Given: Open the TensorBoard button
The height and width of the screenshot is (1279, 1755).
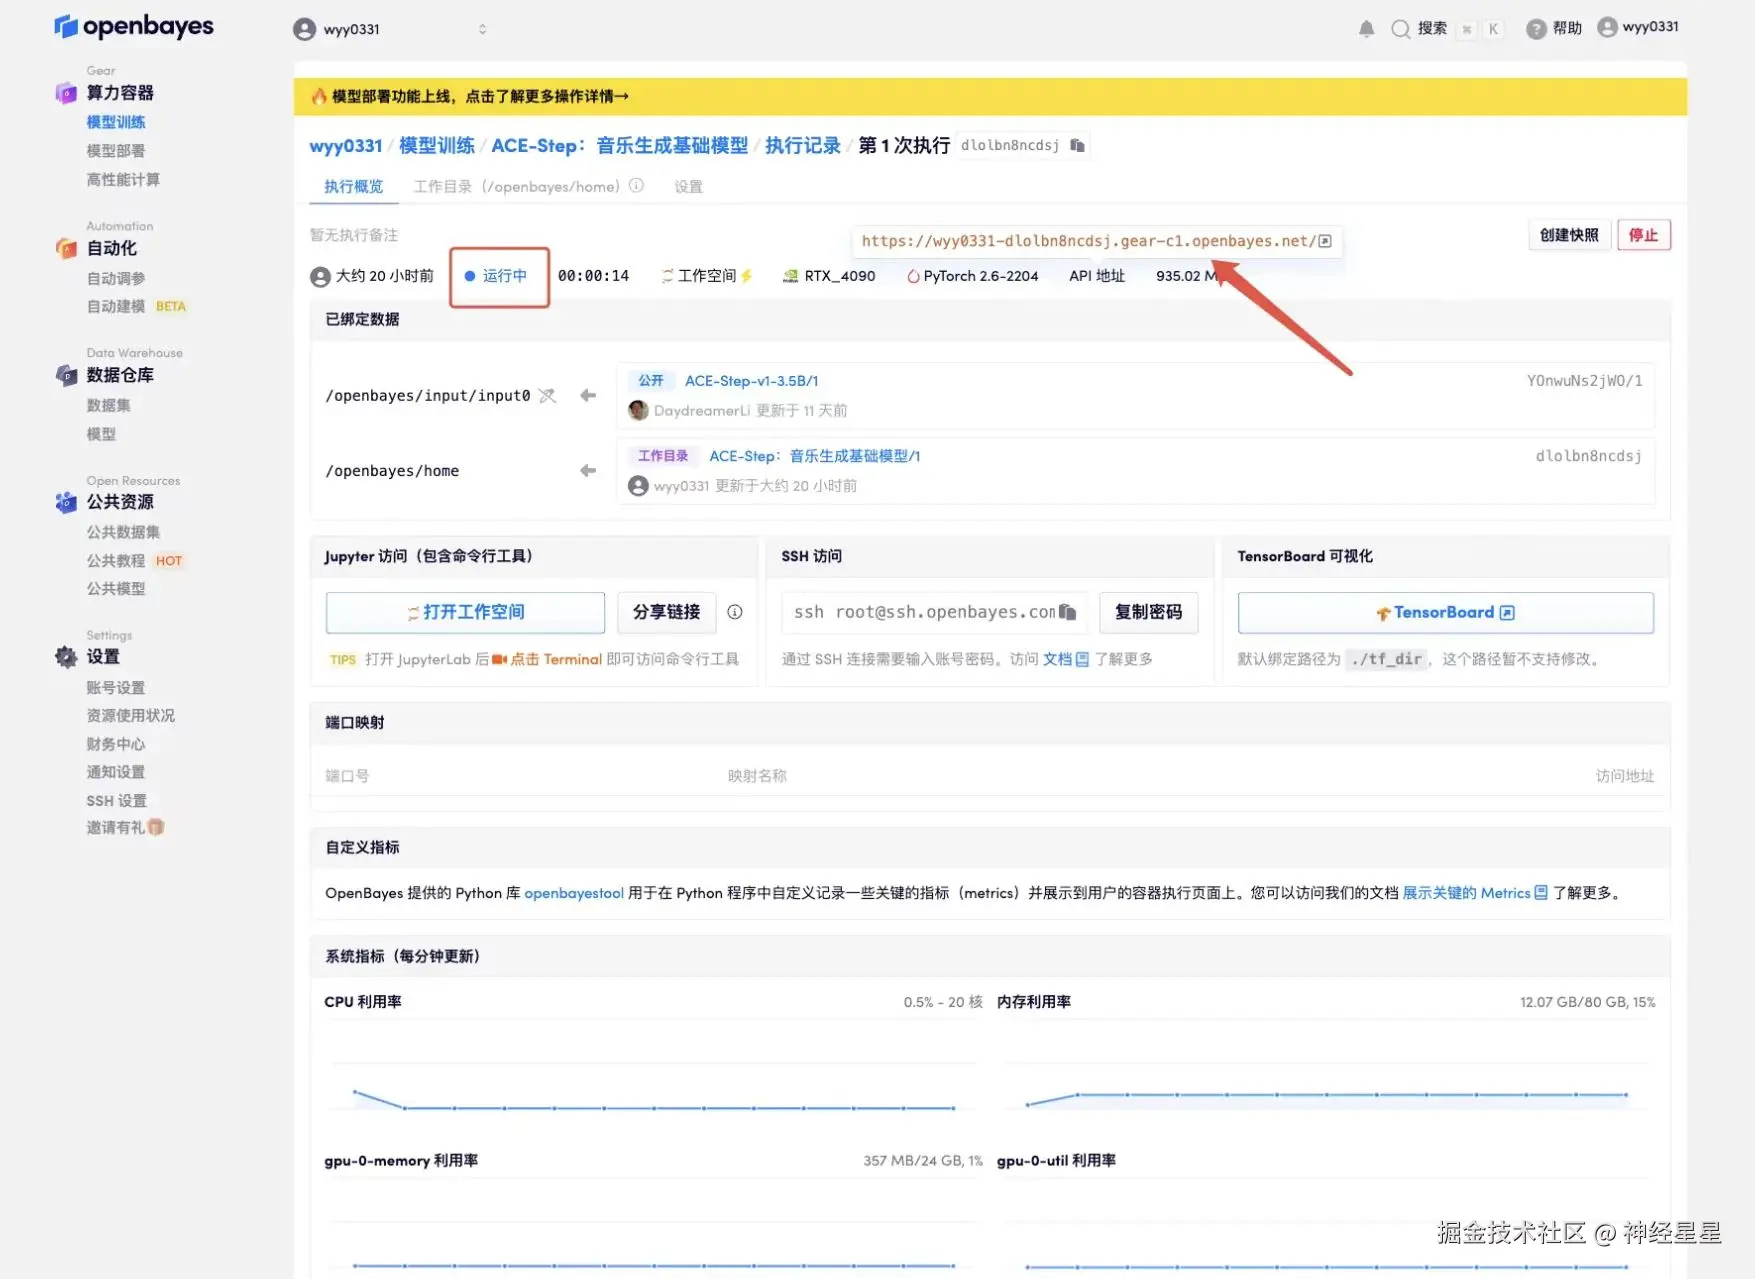Looking at the screenshot, I should point(1445,613).
